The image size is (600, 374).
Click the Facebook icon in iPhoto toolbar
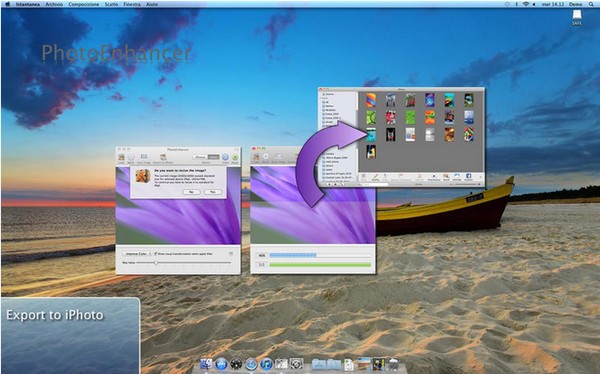point(468,177)
